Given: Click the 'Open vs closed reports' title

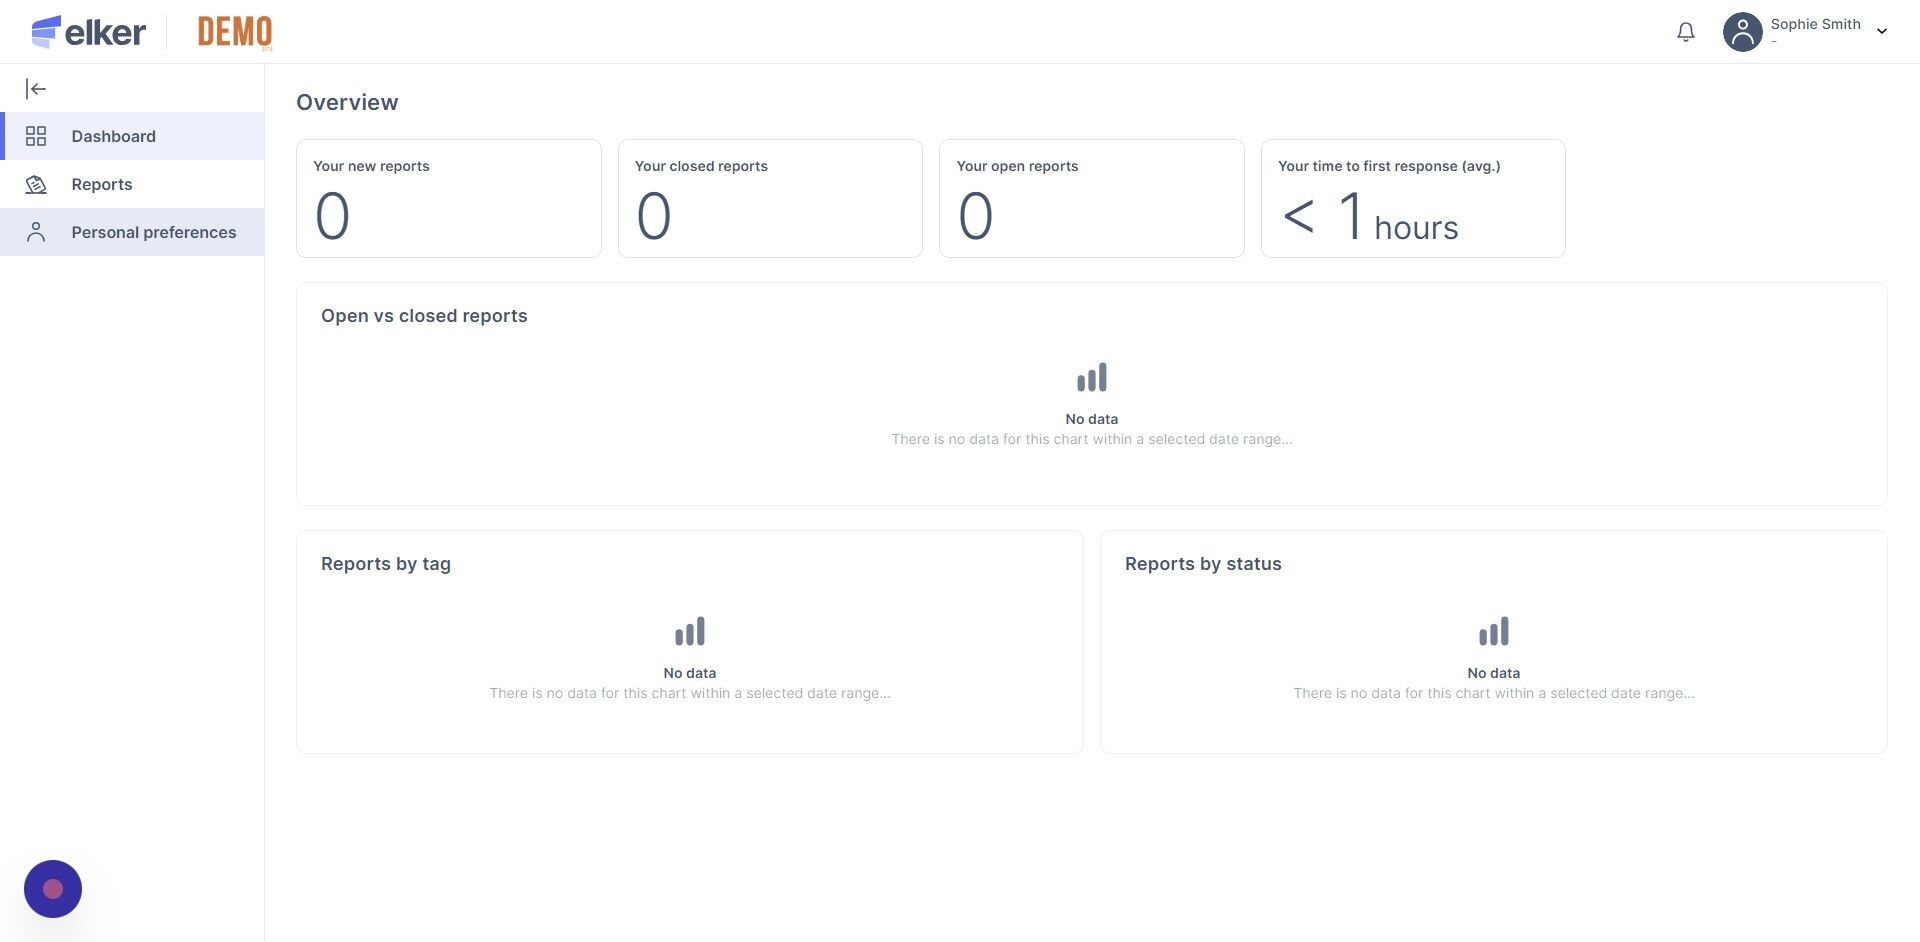Looking at the screenshot, I should pos(424,316).
